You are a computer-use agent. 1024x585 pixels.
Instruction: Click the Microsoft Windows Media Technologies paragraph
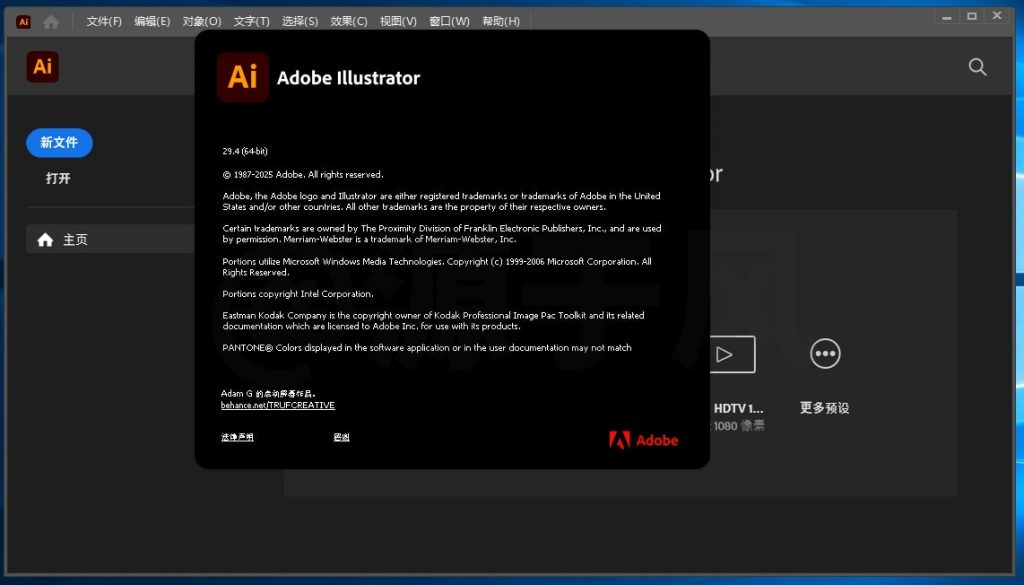[437, 267]
